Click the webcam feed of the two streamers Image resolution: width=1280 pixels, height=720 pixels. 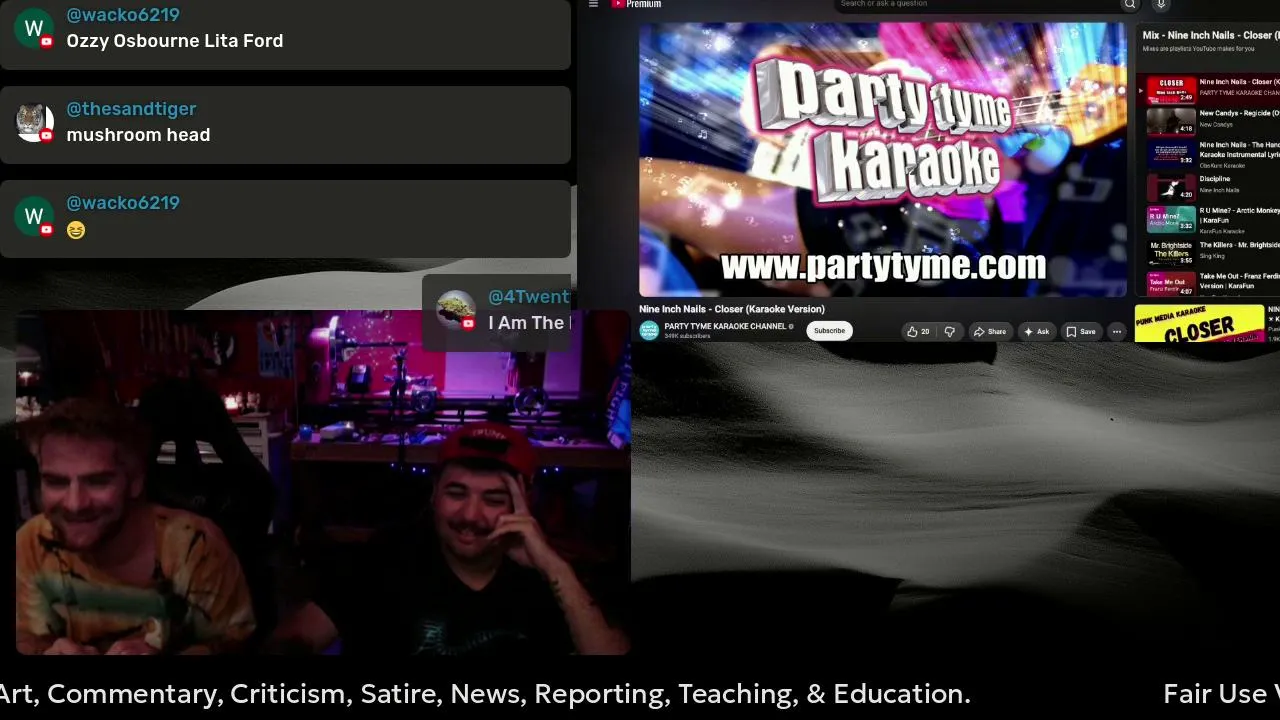tap(323, 482)
